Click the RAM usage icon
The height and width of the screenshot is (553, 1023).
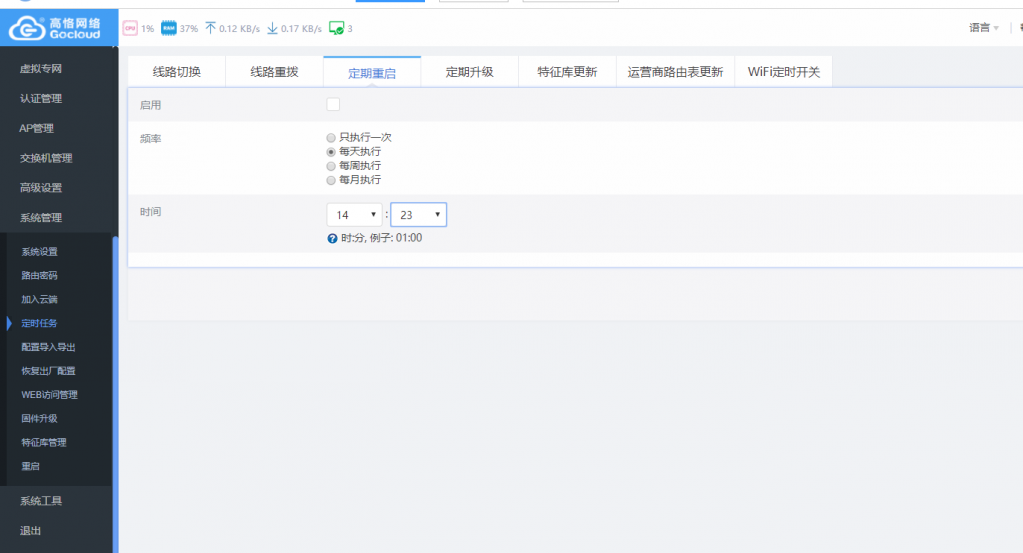pyautogui.click(x=169, y=28)
